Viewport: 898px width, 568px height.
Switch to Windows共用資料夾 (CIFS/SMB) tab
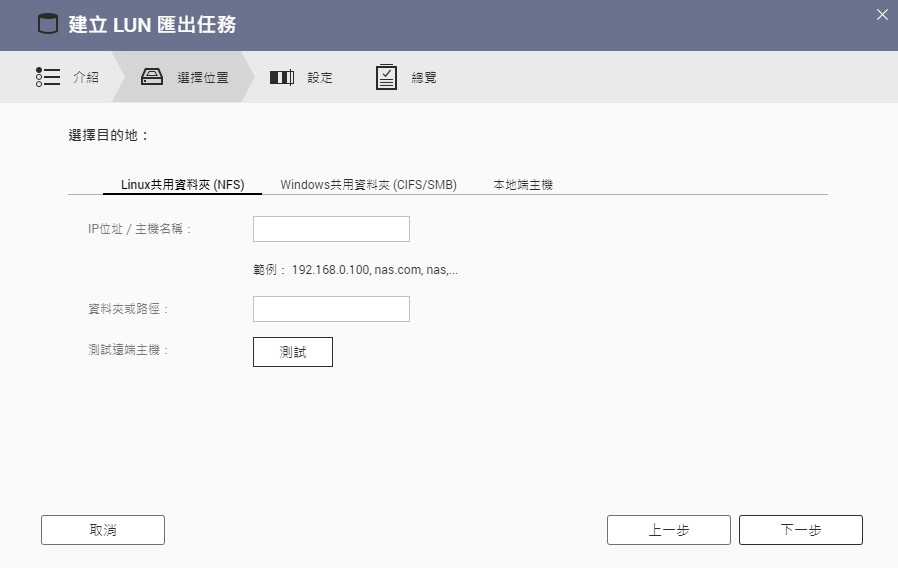[368, 185]
